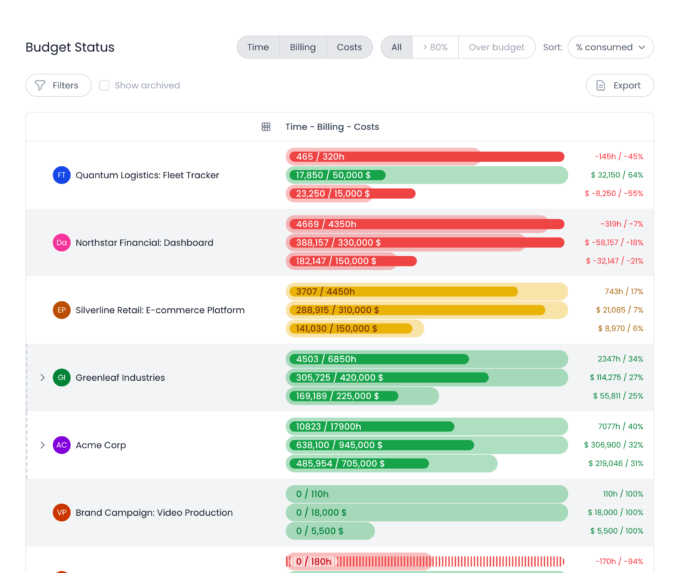700x573 pixels.
Task: Open Northstar Financial: Dashboard project
Action: 144,243
